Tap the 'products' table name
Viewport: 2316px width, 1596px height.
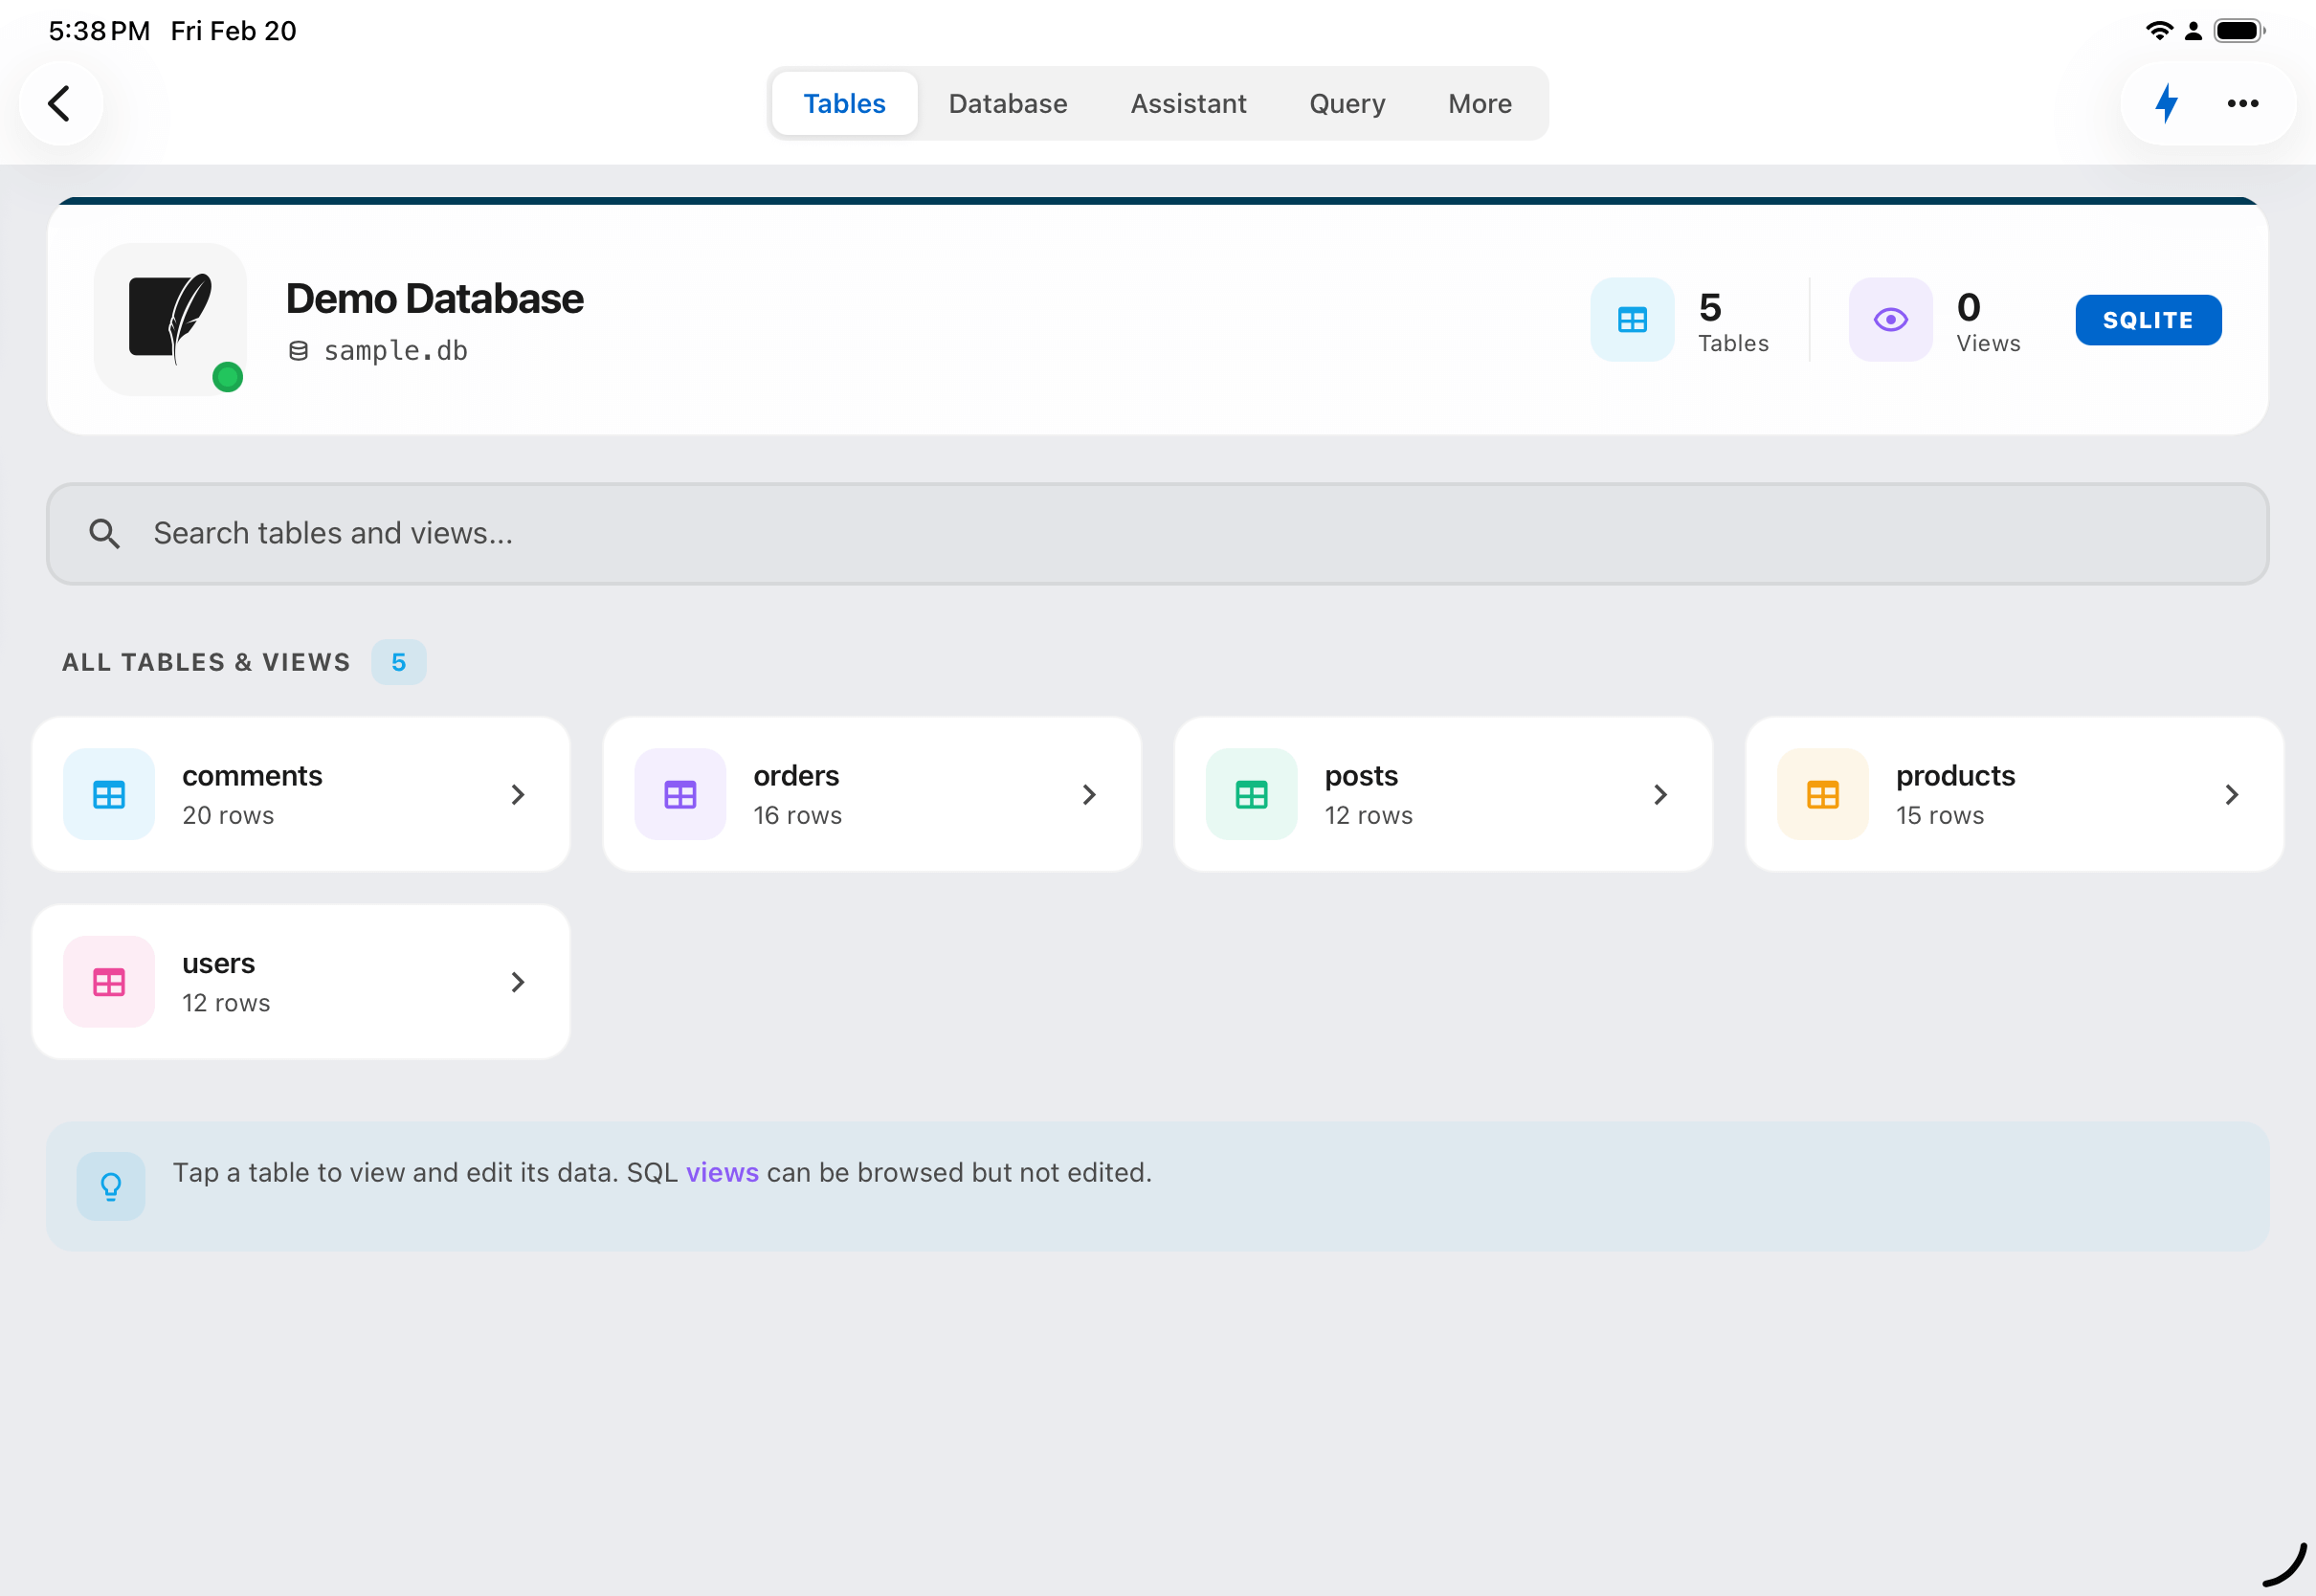point(1955,776)
